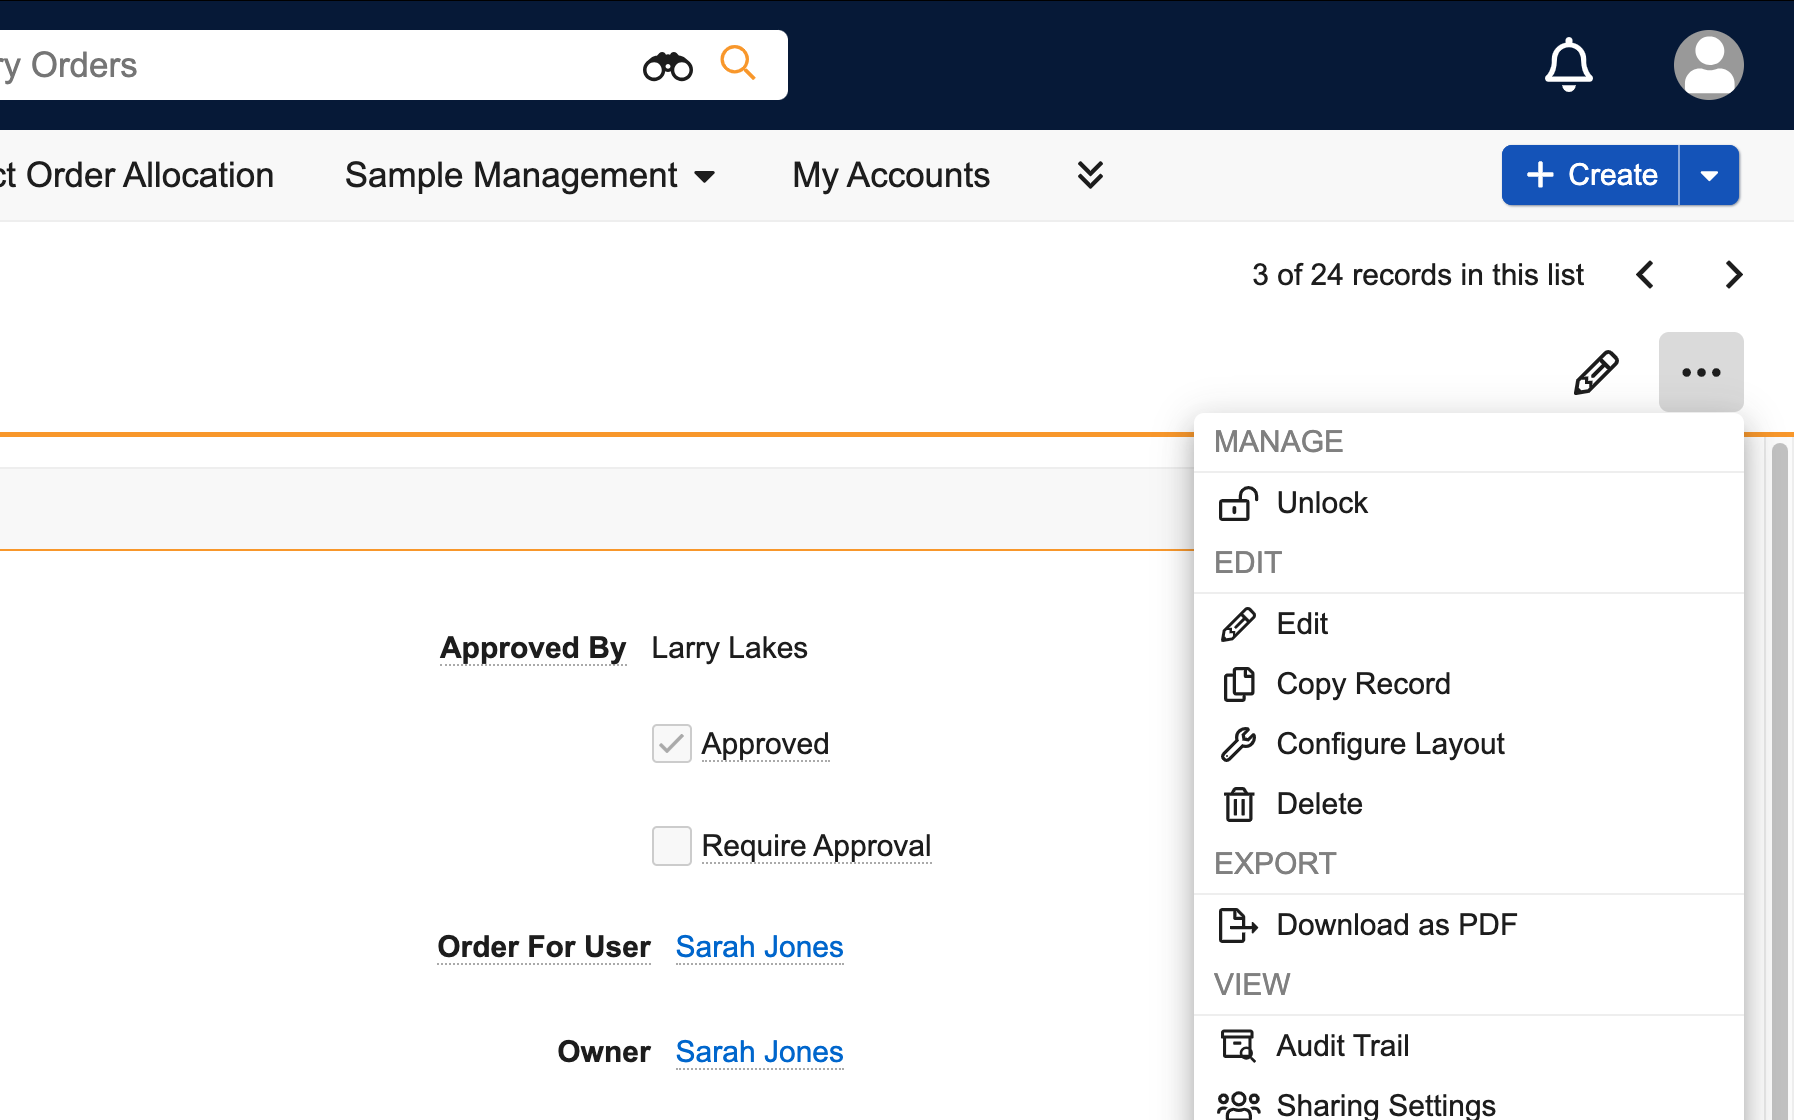The width and height of the screenshot is (1794, 1120).
Task: Click the pencil edit icon beside the ellipsis
Action: pyautogui.click(x=1596, y=373)
